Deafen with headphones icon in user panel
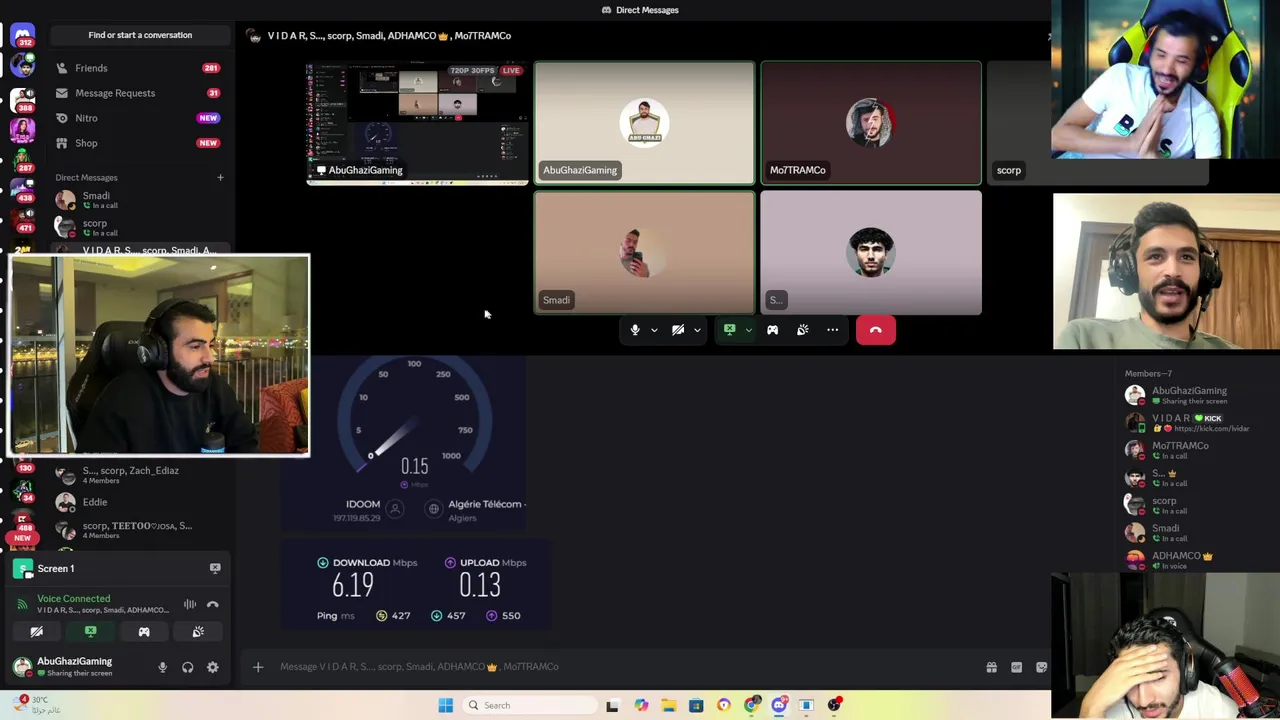The image size is (1280, 720). pos(187,667)
